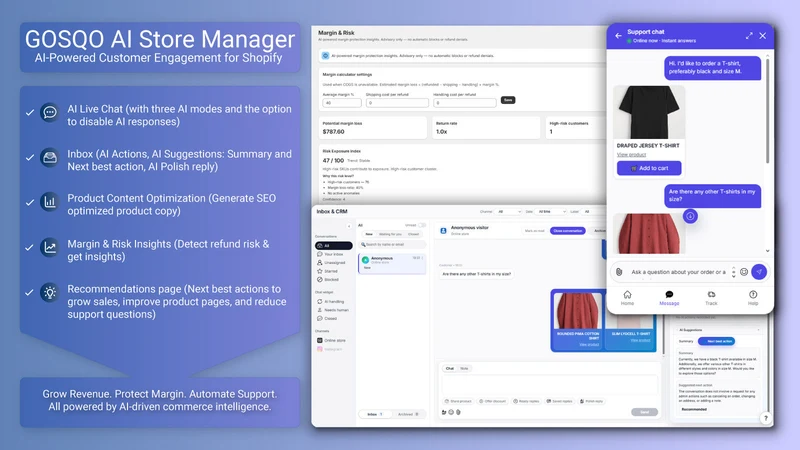
Task: Click the chat question input field
Action: (679, 272)
